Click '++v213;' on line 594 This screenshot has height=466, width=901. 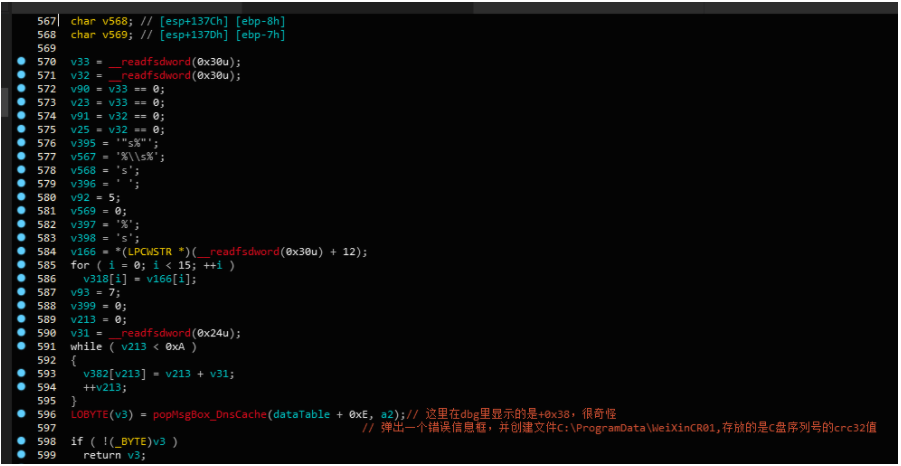click(105, 387)
